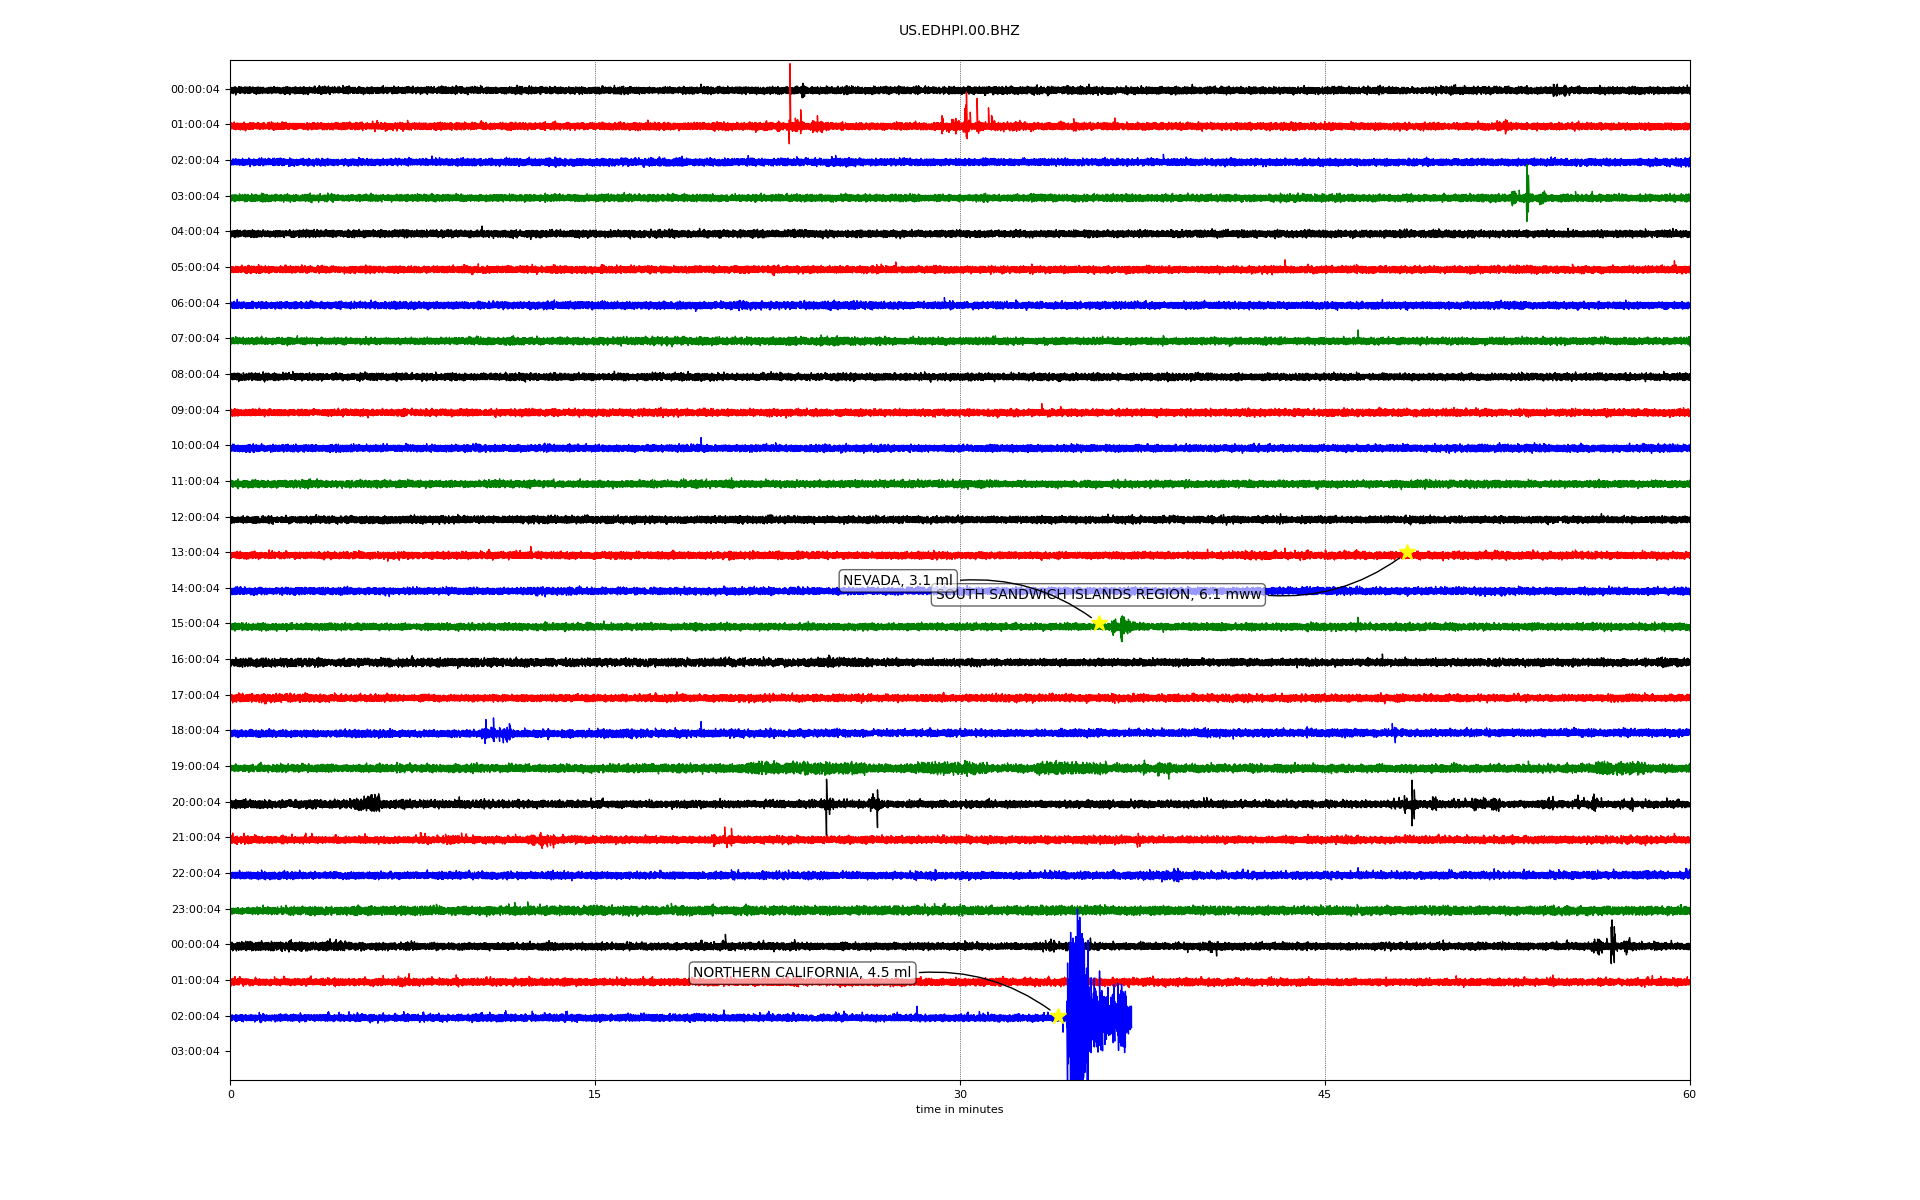Click the yellow star on the 13:00:04 trace
1920x1200 pixels.
click(x=1407, y=552)
